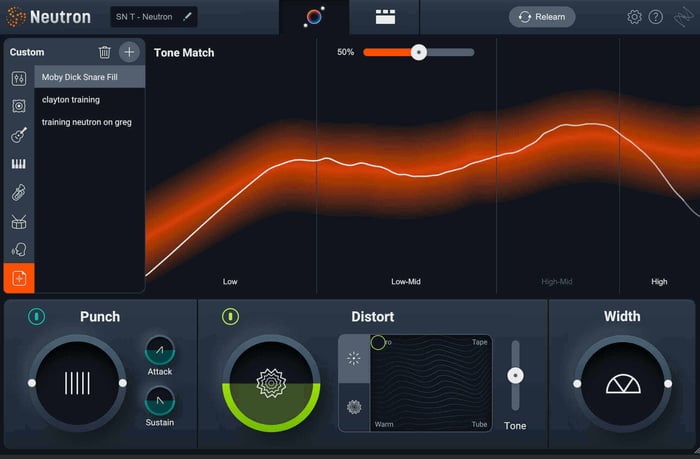Open the help question mark icon
This screenshot has width=700, height=459.
click(x=655, y=17)
